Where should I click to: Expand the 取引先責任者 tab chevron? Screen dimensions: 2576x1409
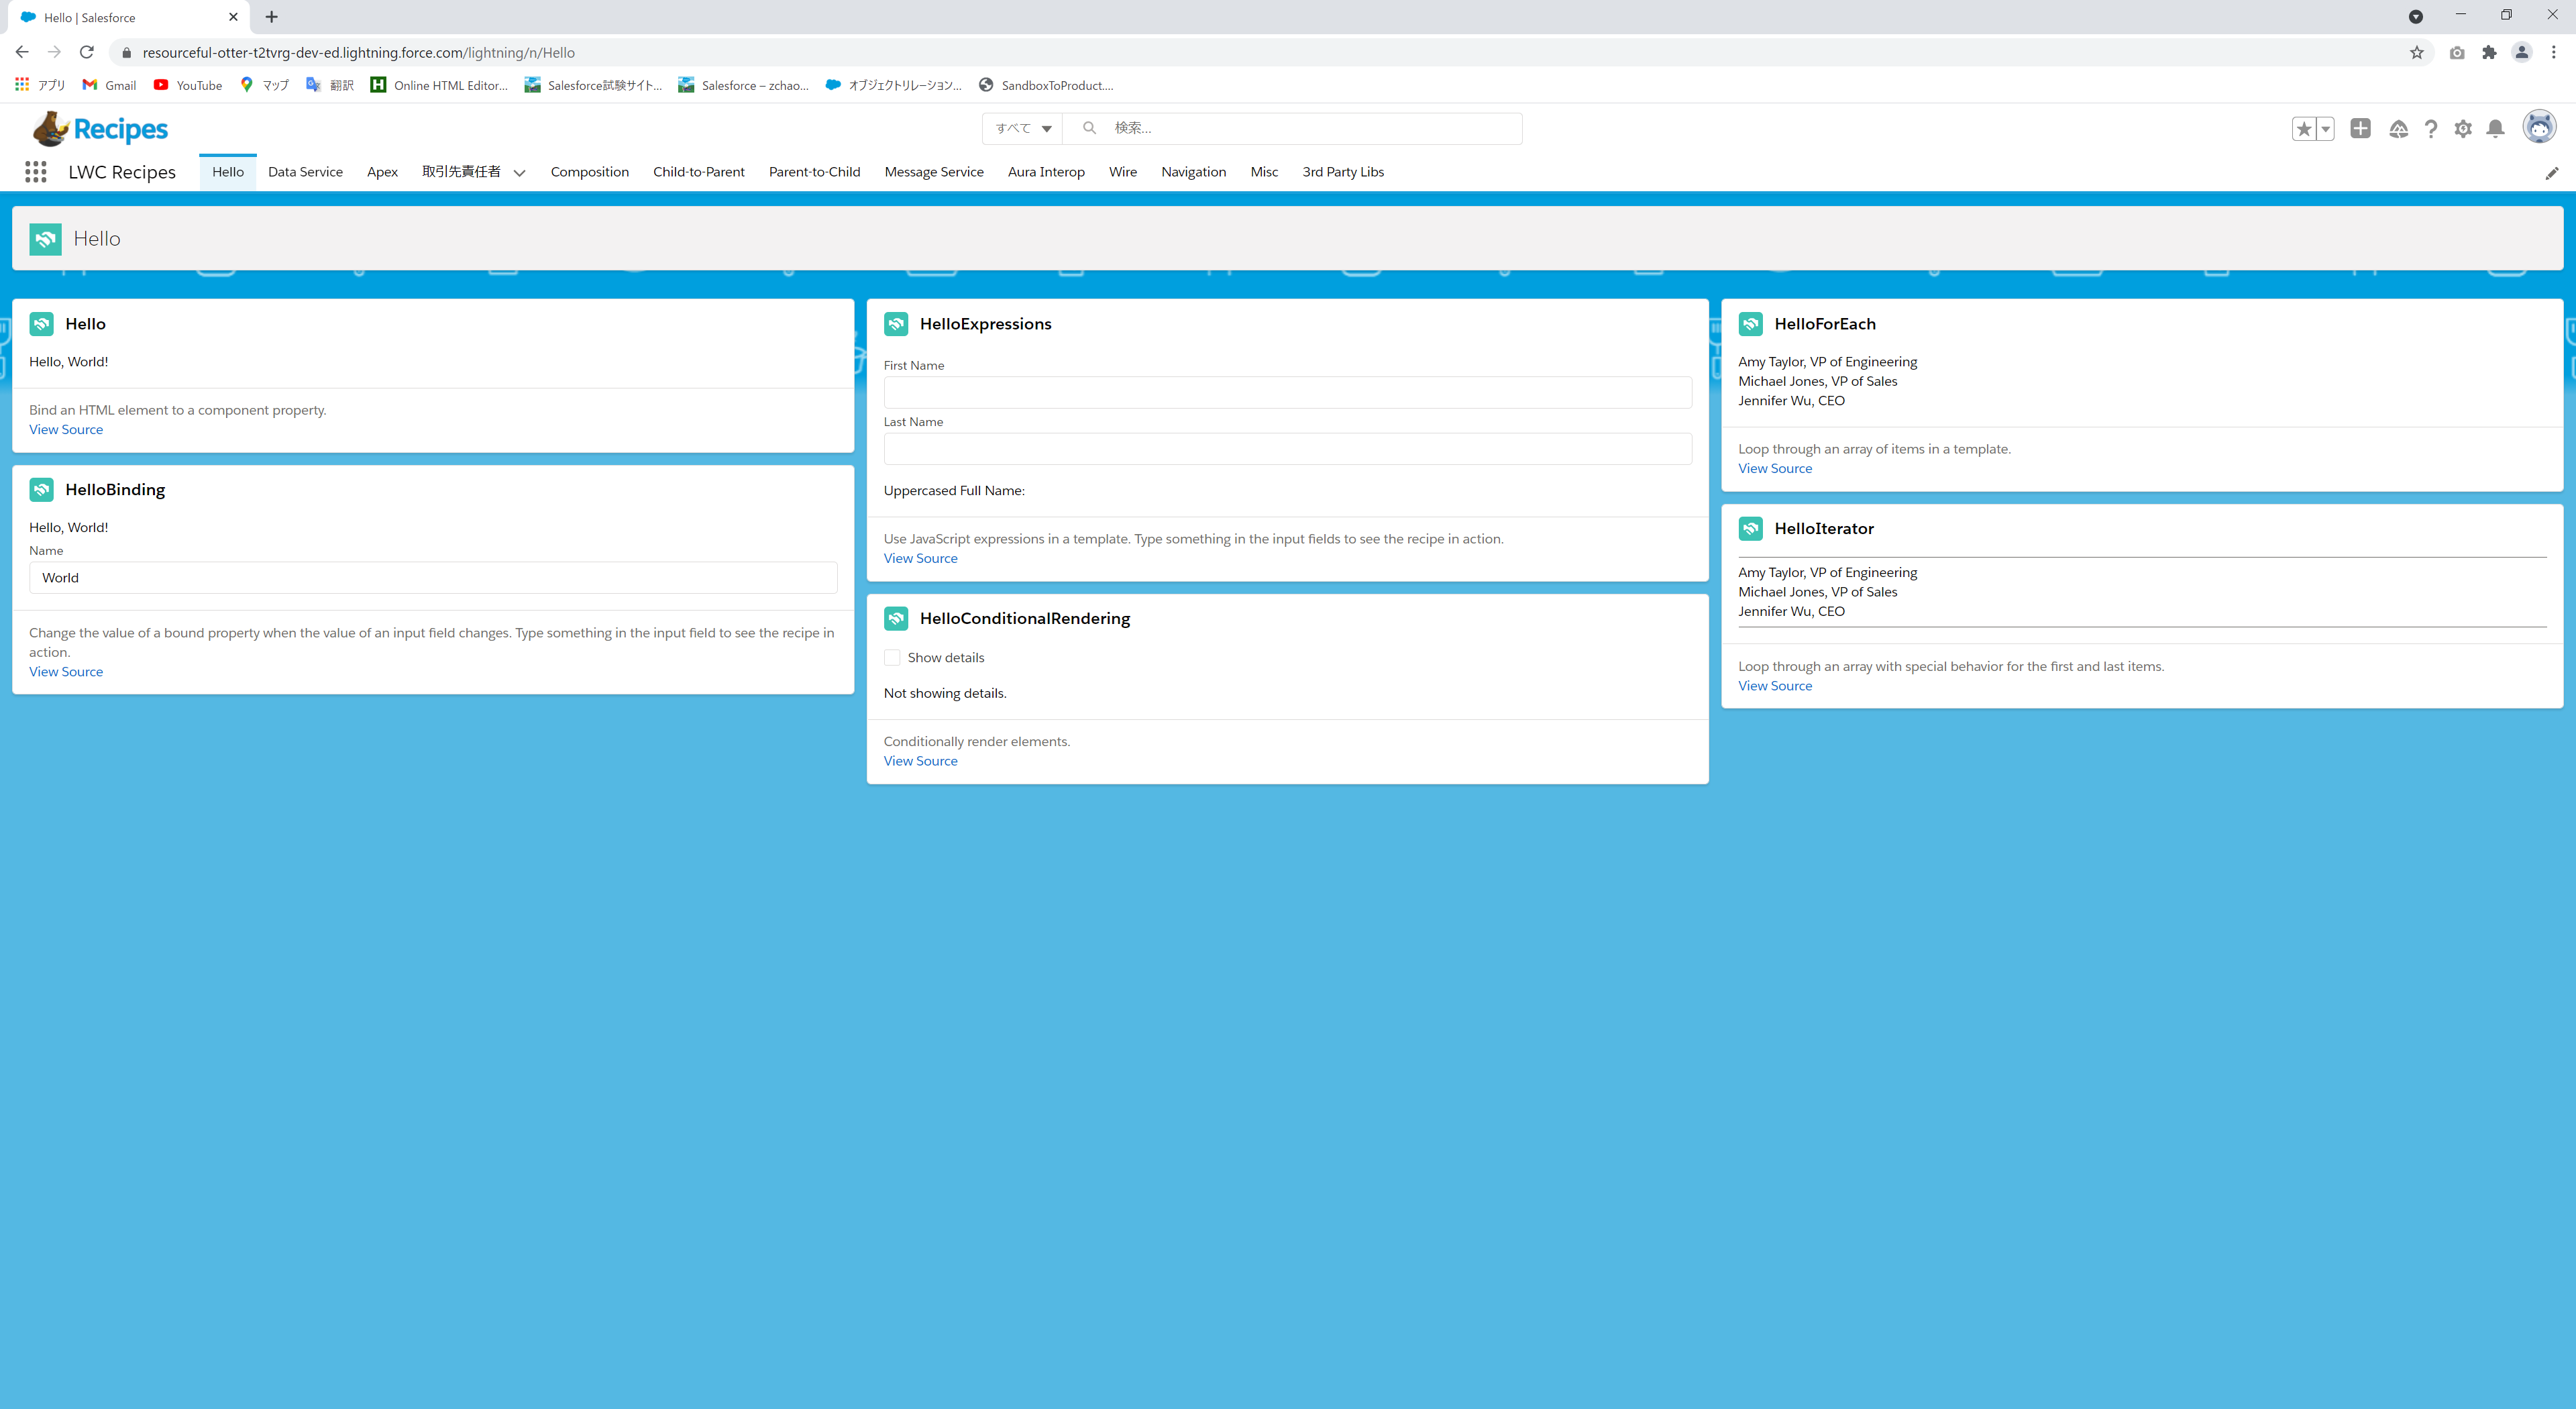pos(520,173)
